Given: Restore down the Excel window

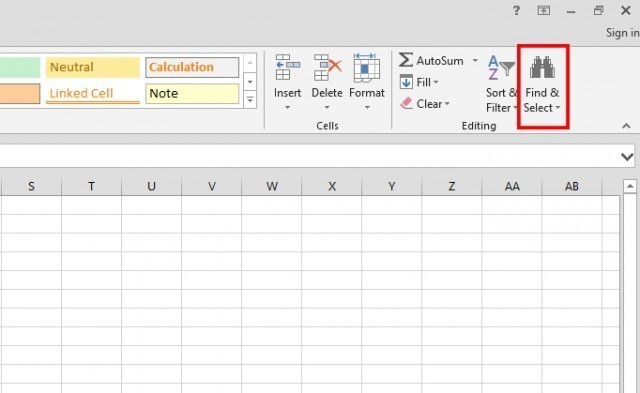Looking at the screenshot, I should tap(598, 11).
